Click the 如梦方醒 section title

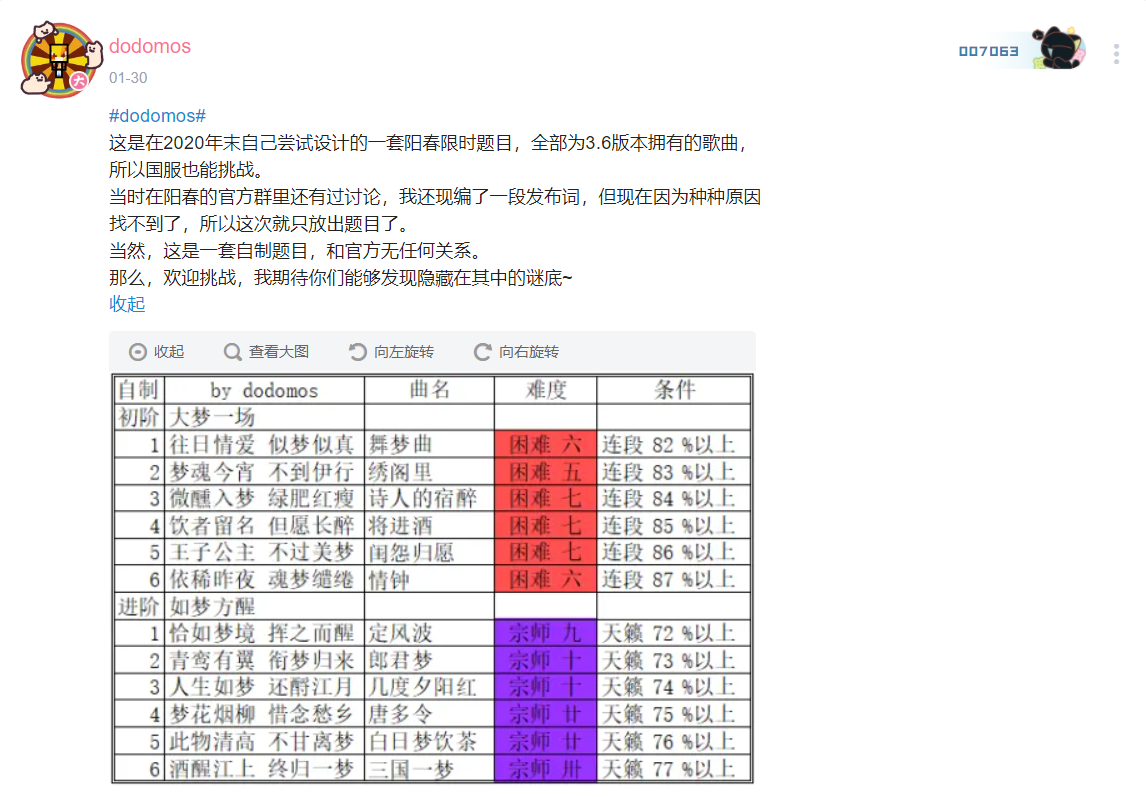click(212, 606)
